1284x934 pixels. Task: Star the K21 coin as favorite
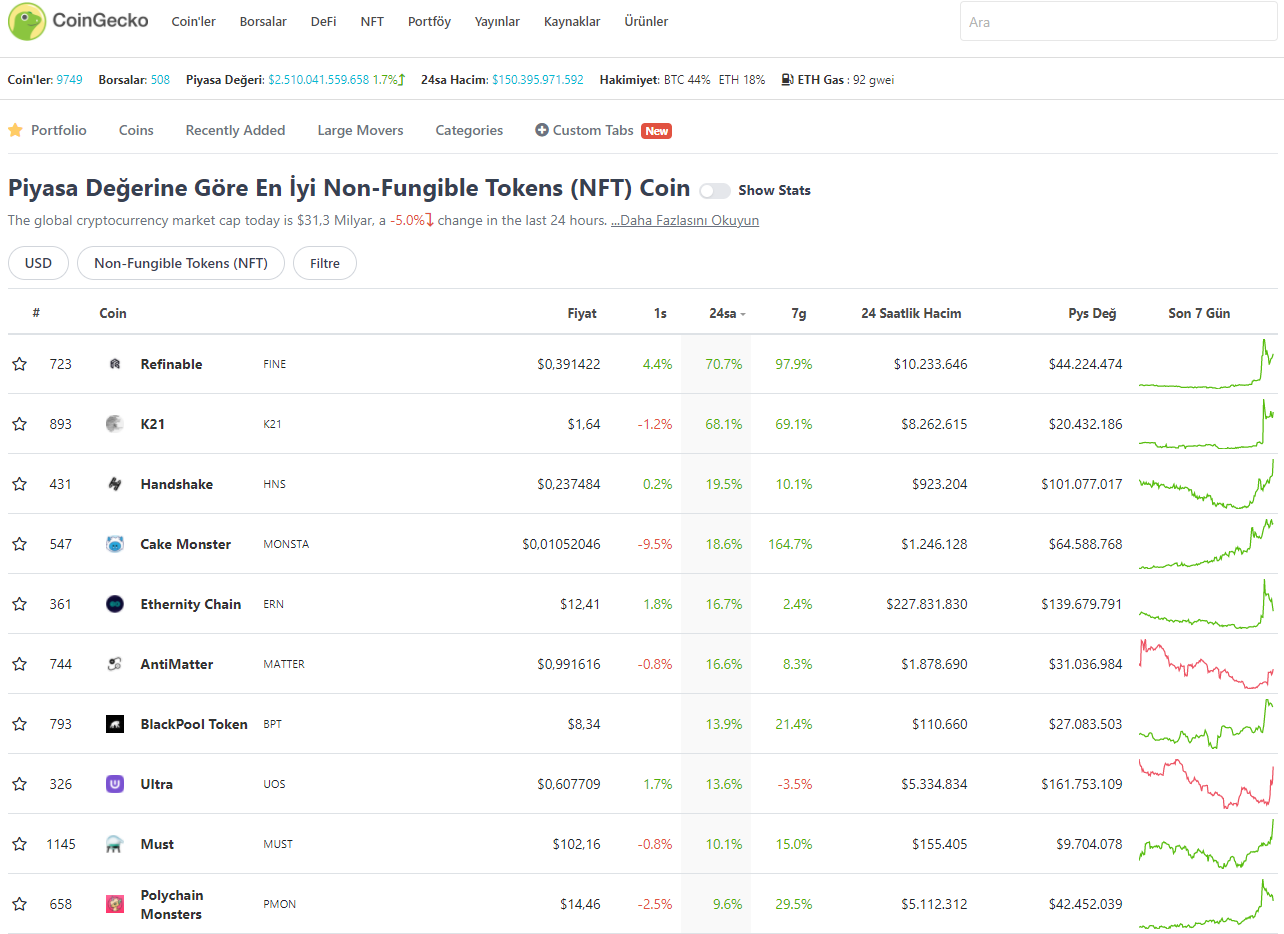19,424
